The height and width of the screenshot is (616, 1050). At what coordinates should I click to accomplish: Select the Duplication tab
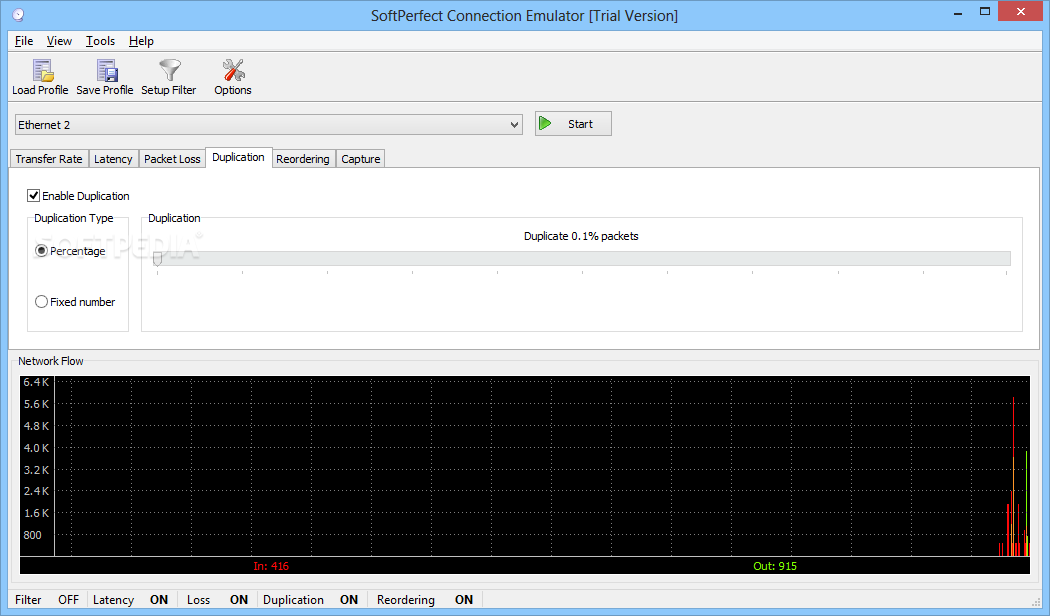pos(238,157)
